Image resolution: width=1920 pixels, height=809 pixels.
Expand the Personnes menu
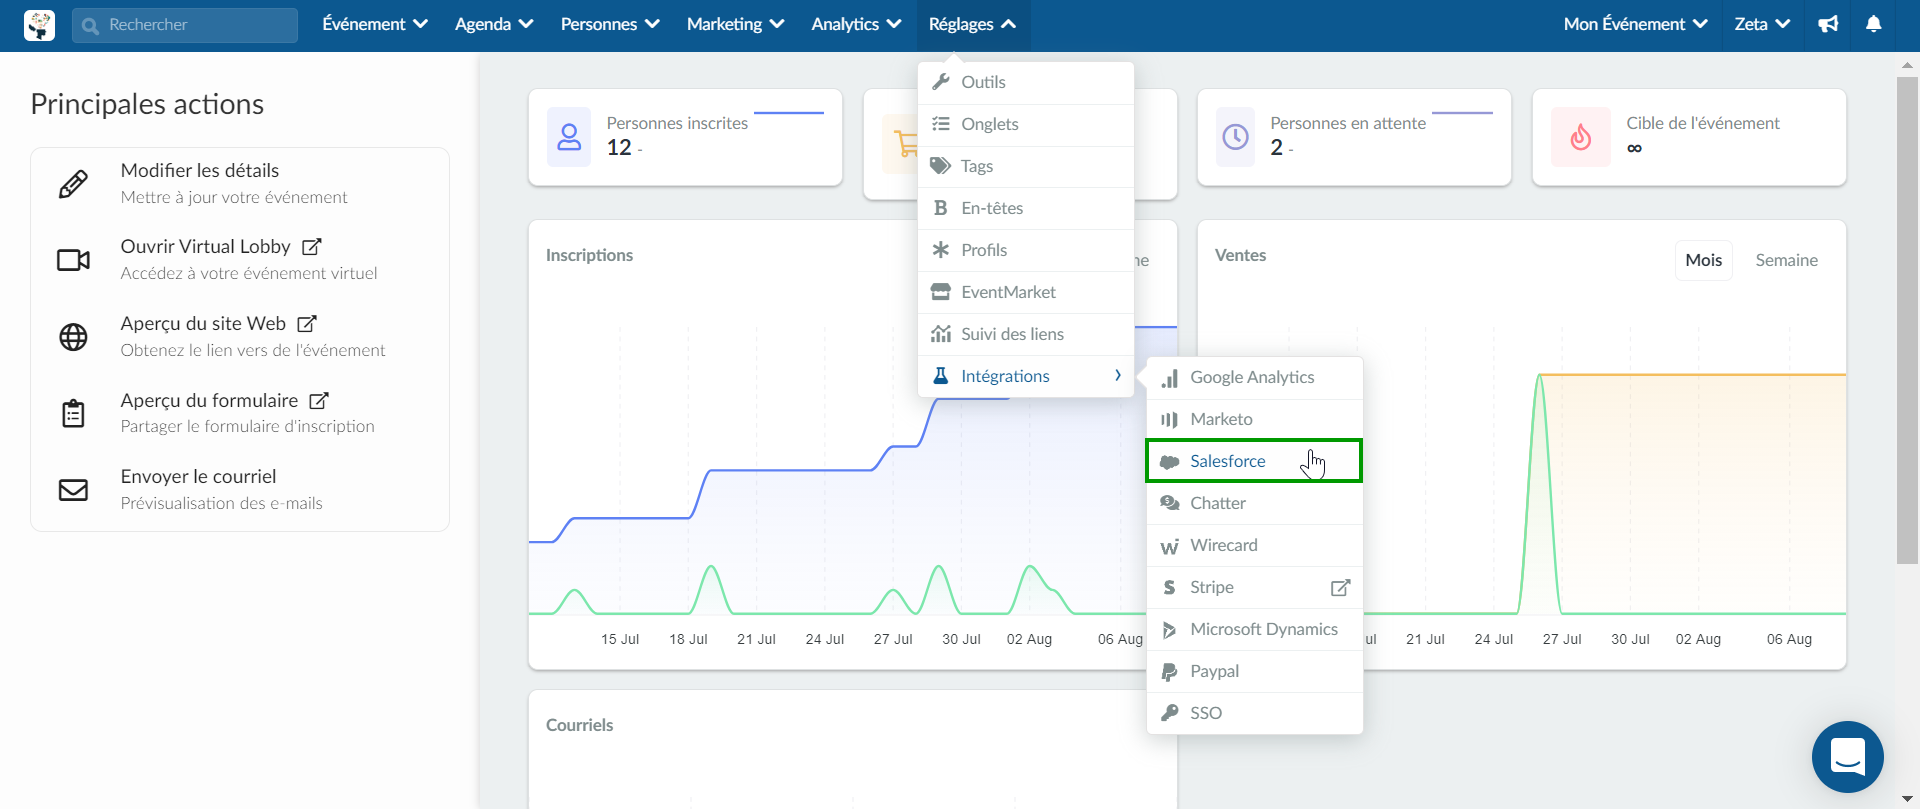tap(610, 24)
